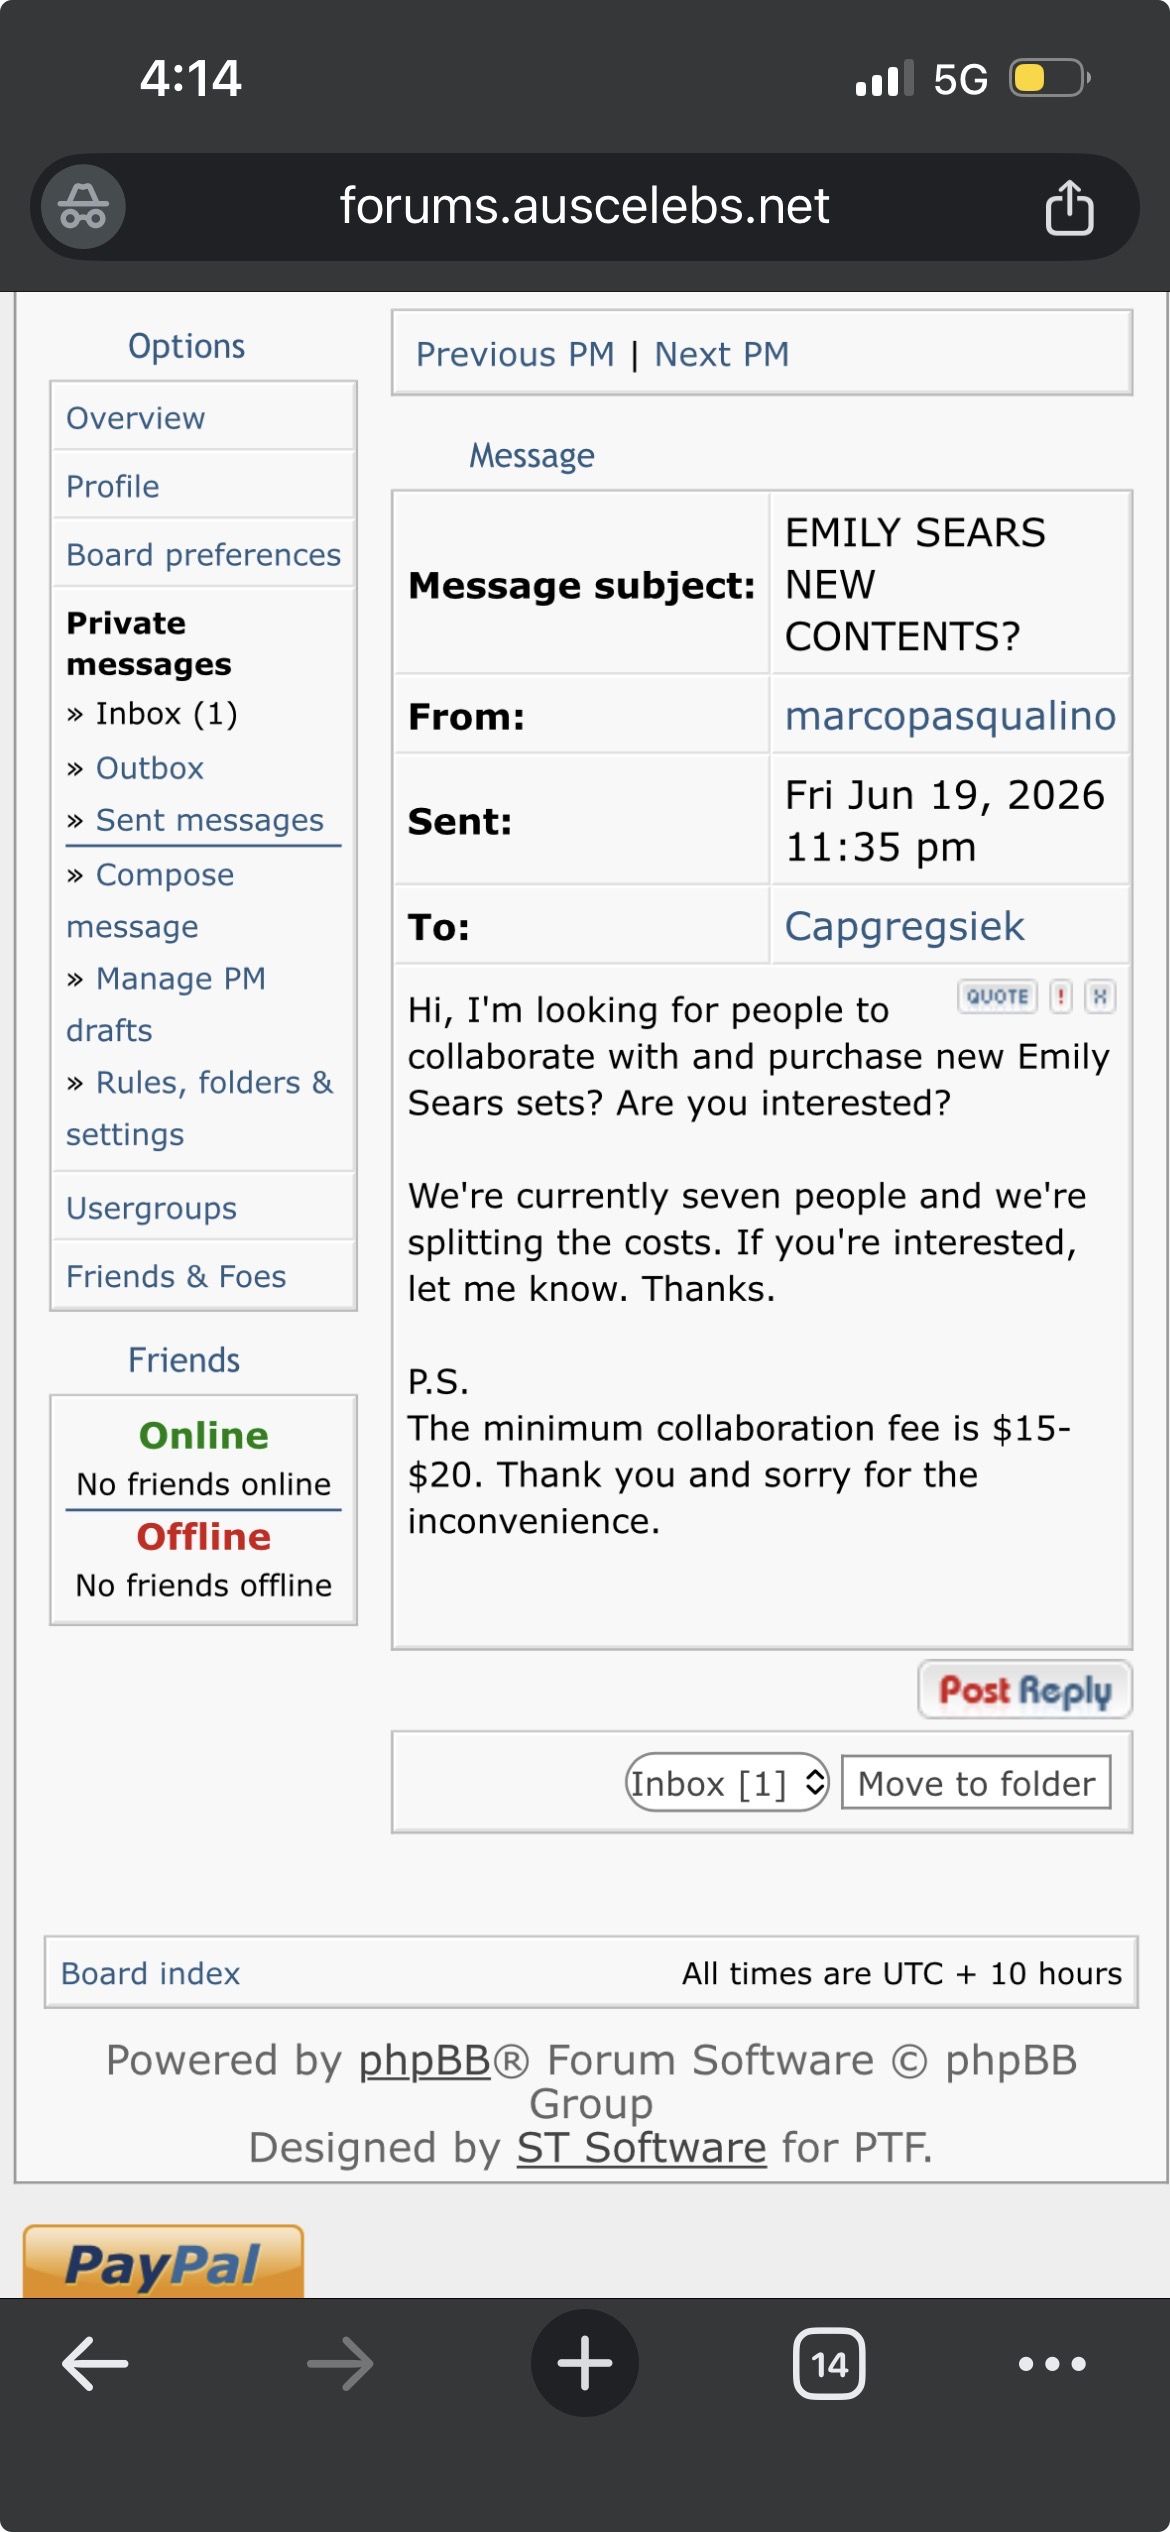Open the Inbox (1) folder link
1170x2532 pixels.
tap(166, 714)
